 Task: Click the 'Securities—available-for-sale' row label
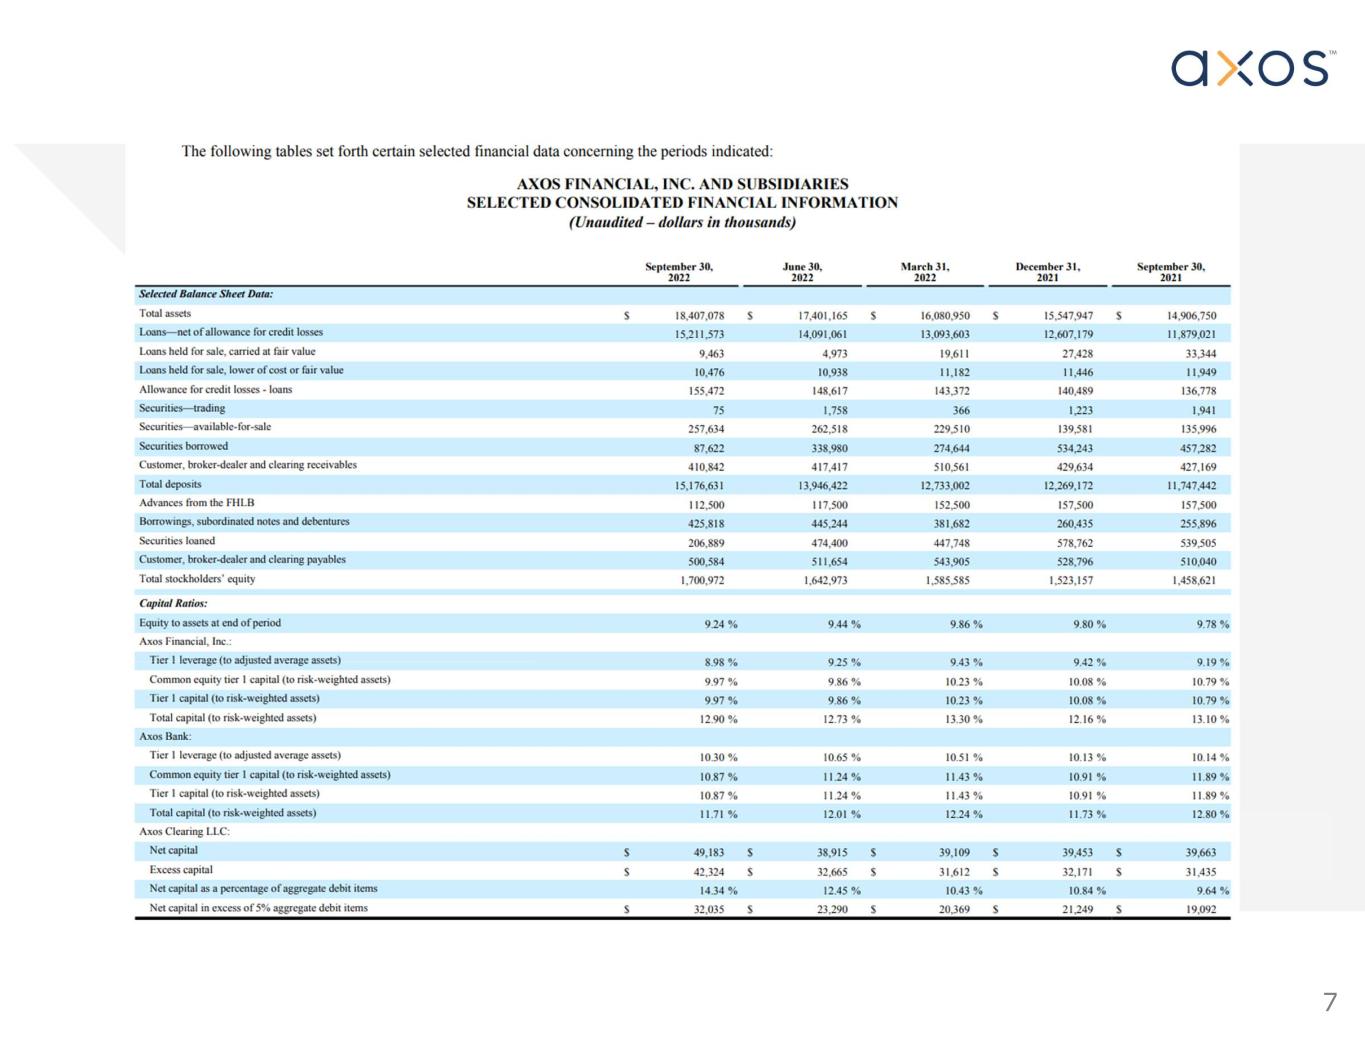(205, 427)
